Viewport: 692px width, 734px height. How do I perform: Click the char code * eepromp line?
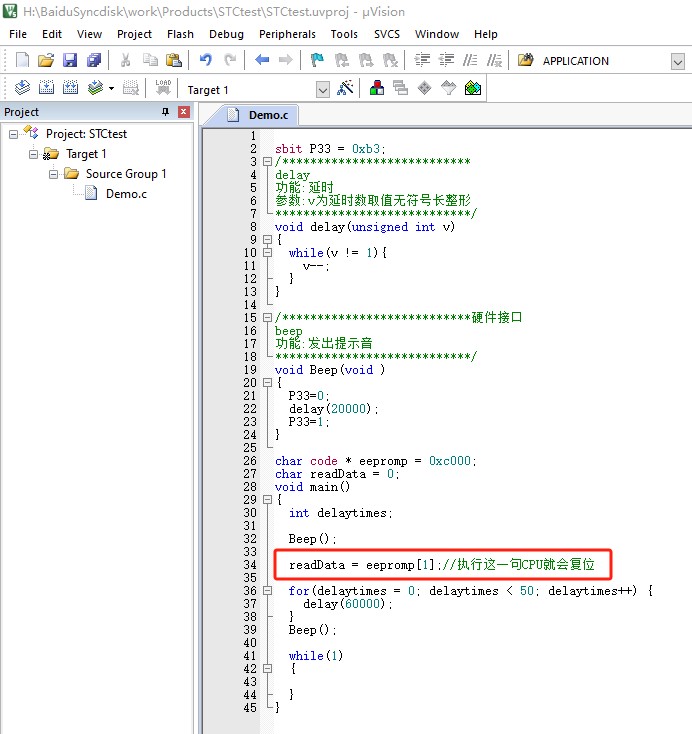pos(375,461)
